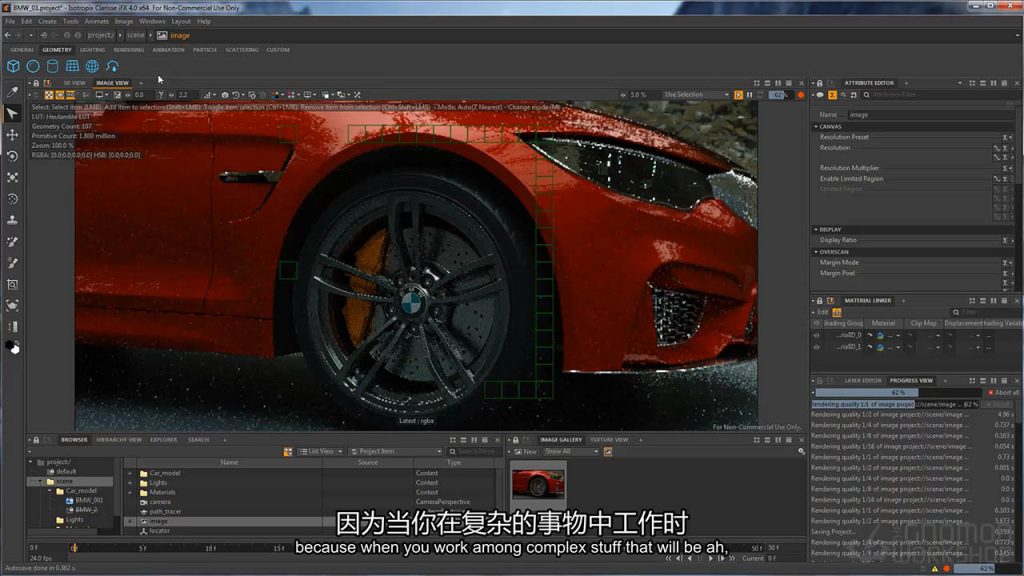
Task: Toggle lock on Material Linker panel
Action: [x=820, y=300]
